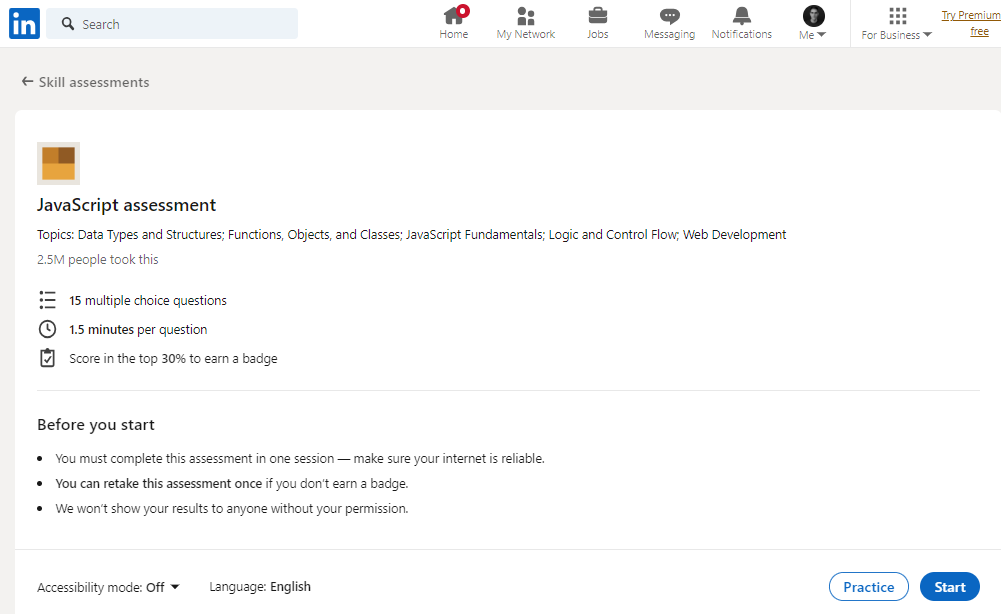Click '15 multiple choice questions' text
Viewport: 1001px width, 614px height.
tap(148, 301)
